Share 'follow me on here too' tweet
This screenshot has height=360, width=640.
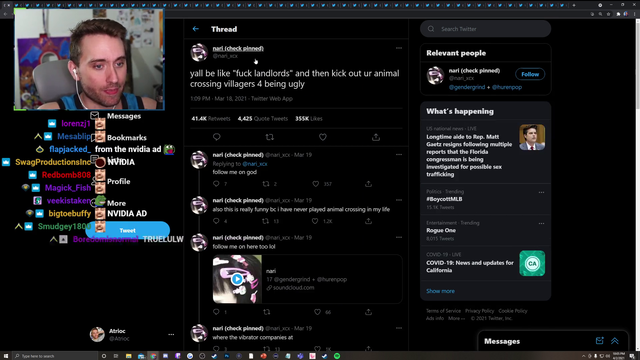point(369,312)
